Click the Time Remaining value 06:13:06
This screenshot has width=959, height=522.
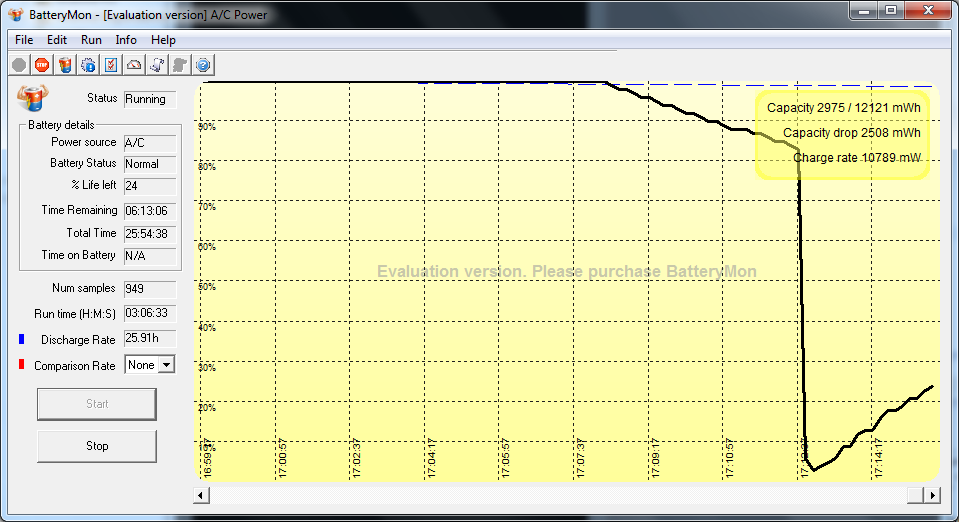tap(150, 211)
